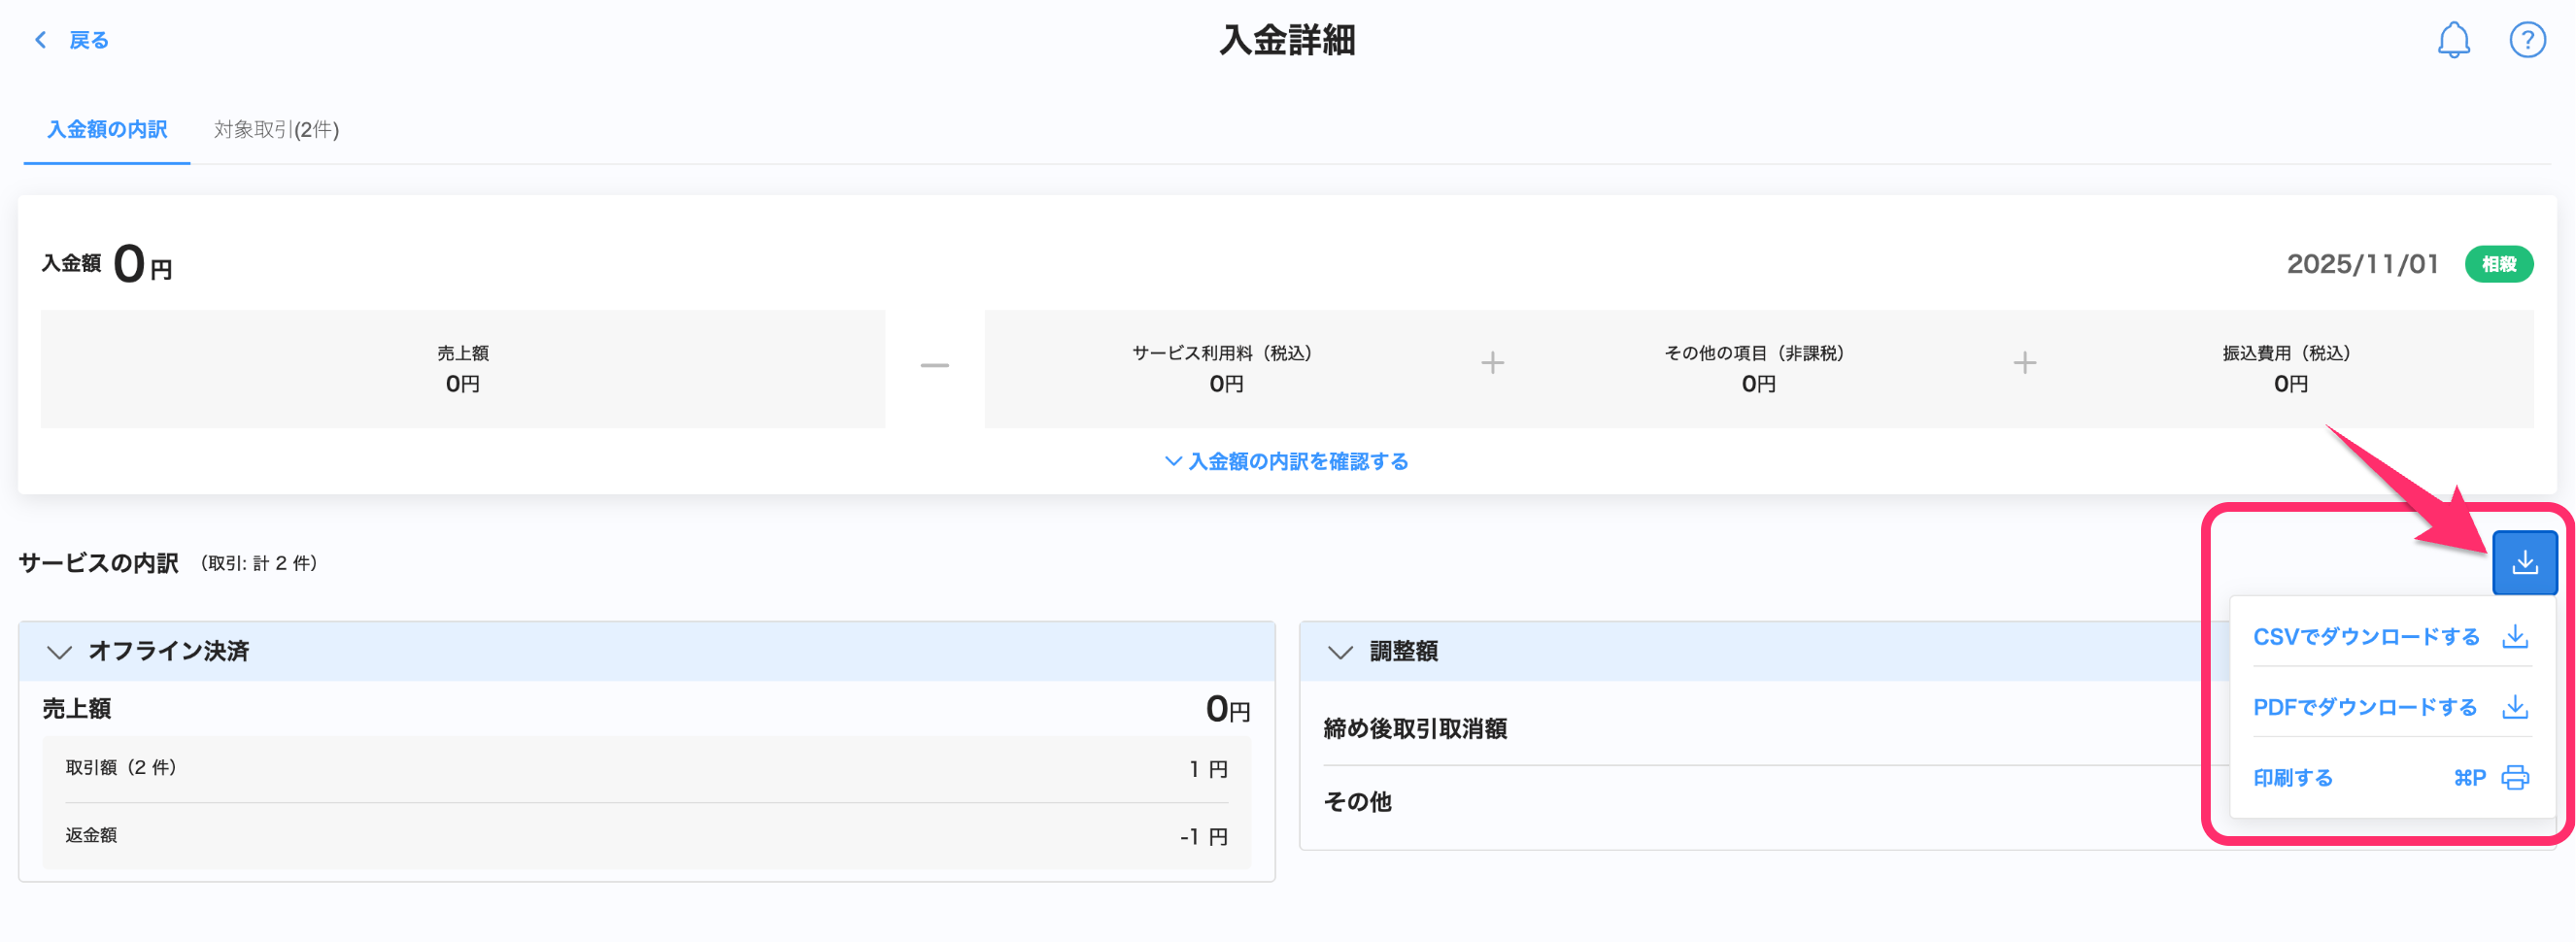Click the blue download button
Screen dimensions: 2576x942
2523,563
